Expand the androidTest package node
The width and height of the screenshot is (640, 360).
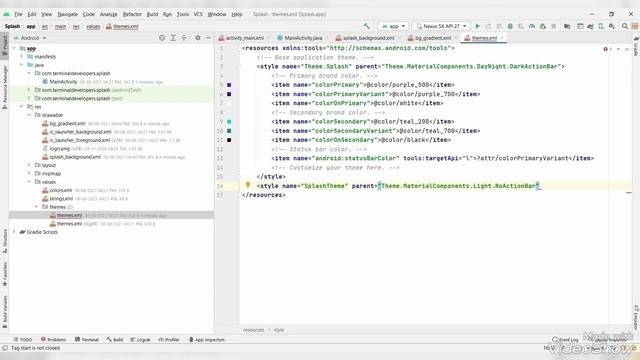[x=29, y=90]
